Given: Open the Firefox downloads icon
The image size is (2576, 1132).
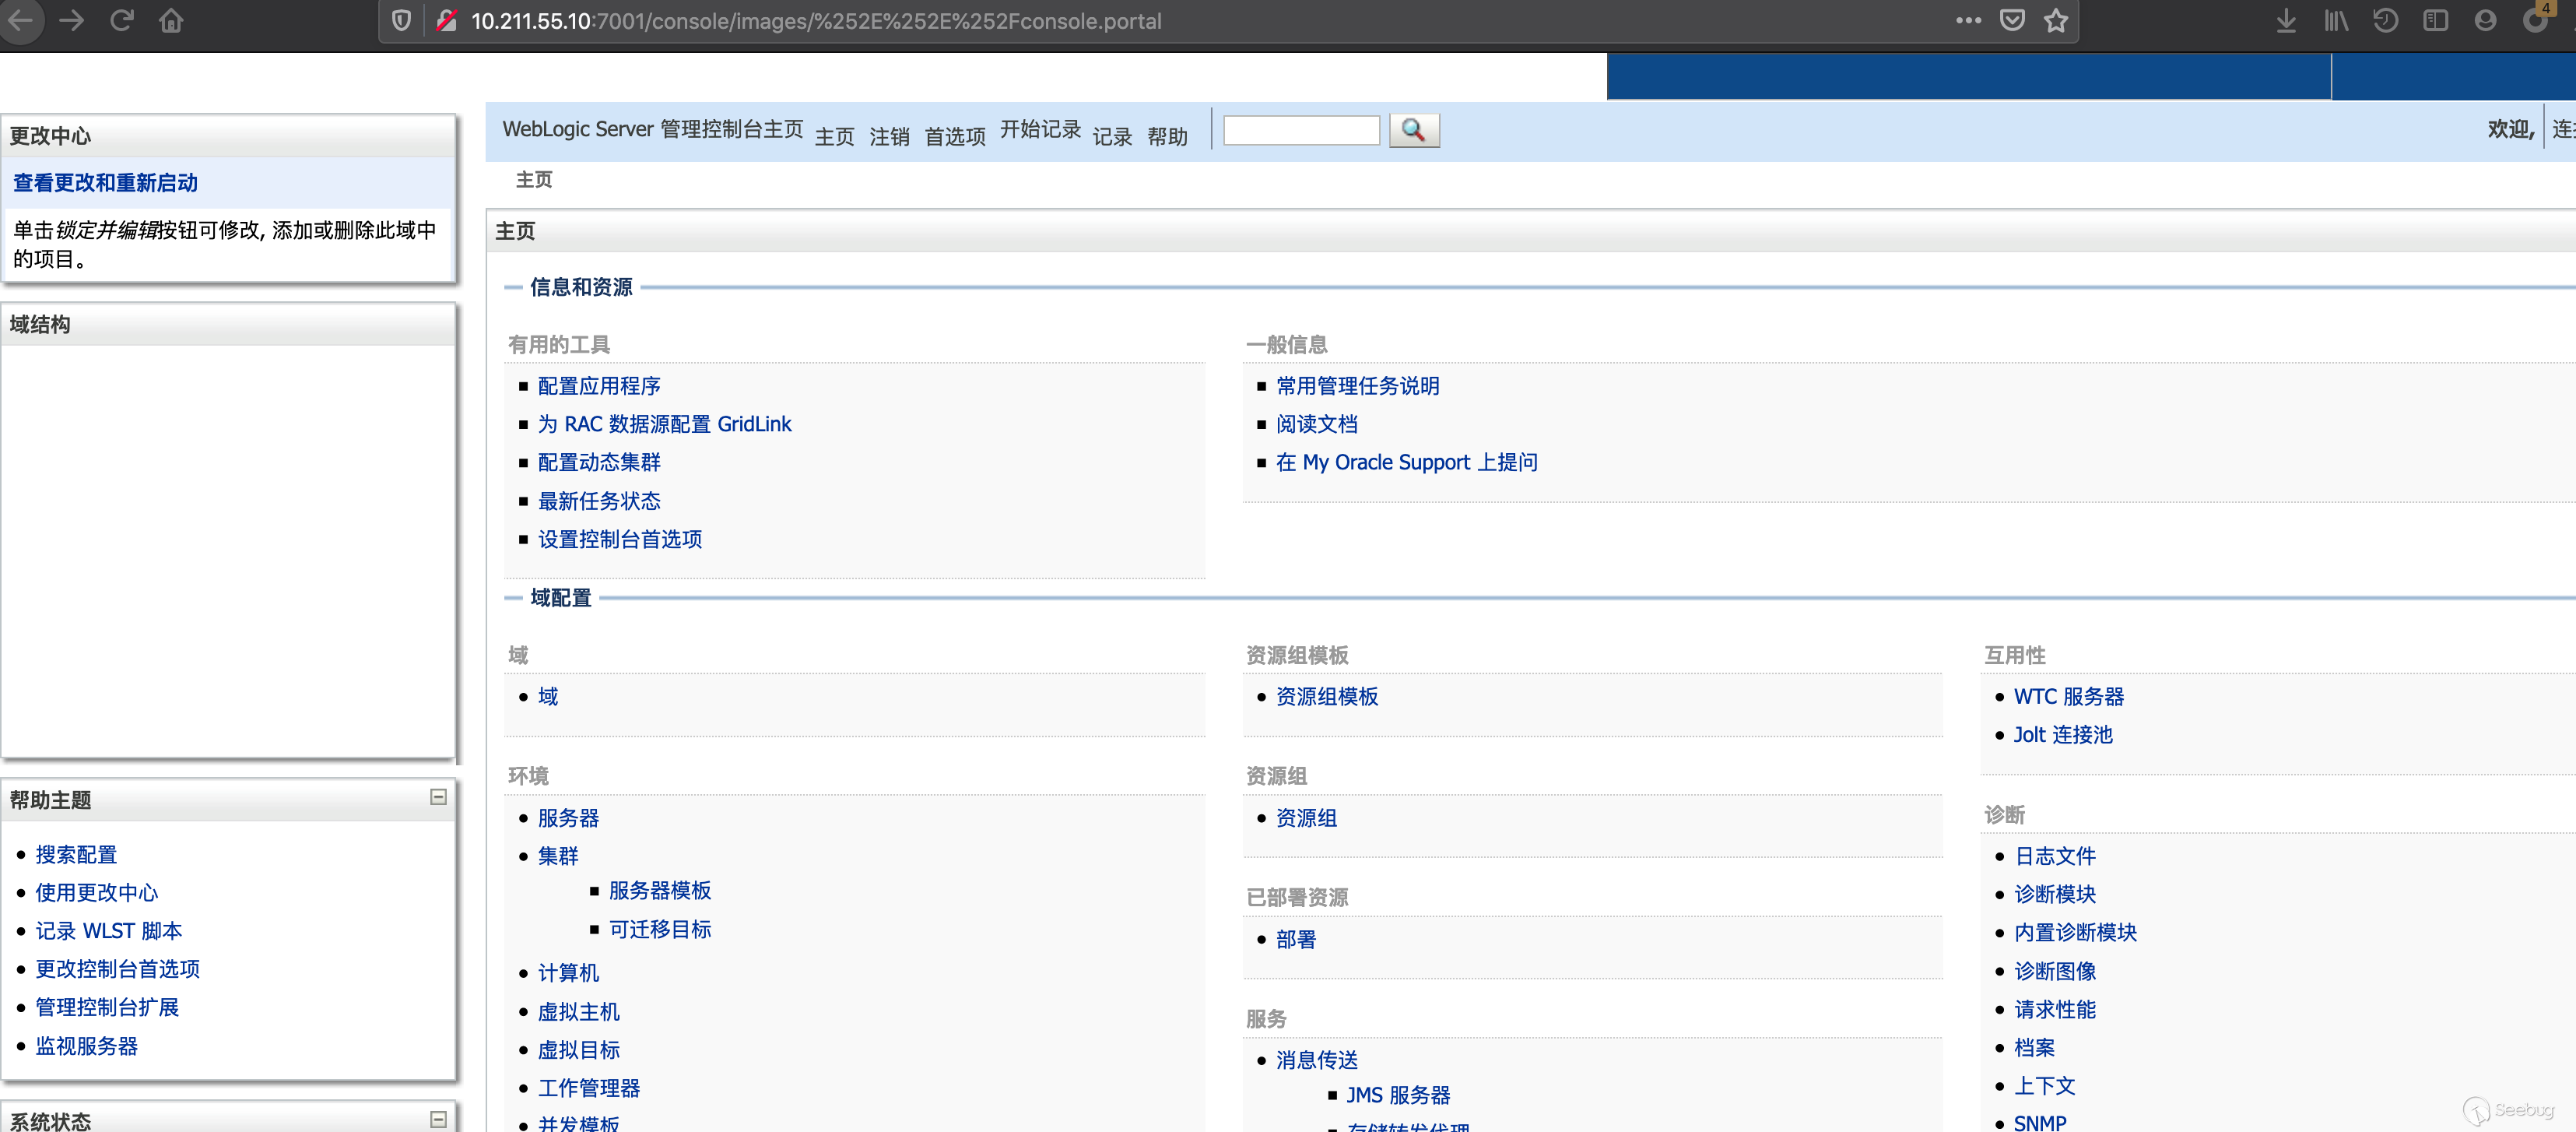Looking at the screenshot, I should point(2285,20).
